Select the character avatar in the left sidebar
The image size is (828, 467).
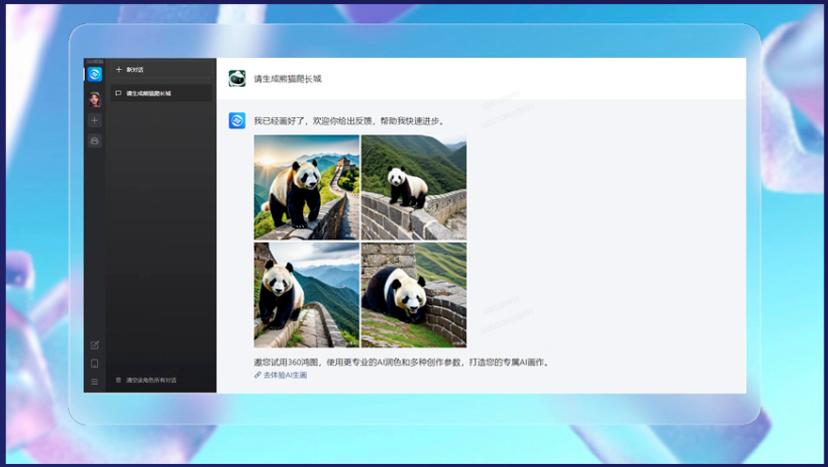pos(95,99)
